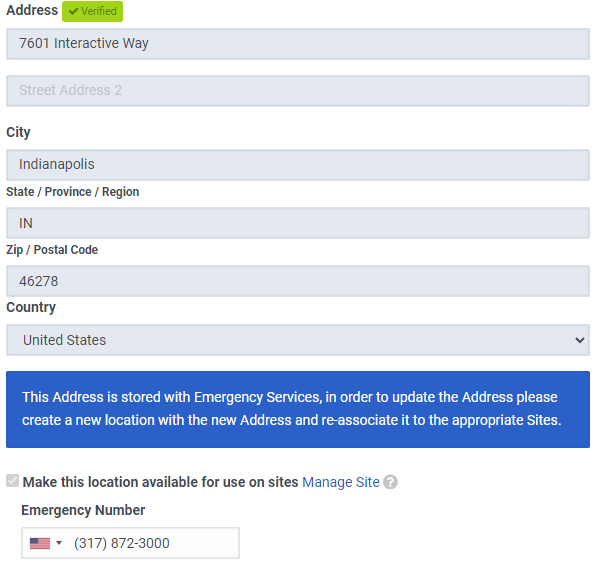Click the Zip / Postal Code label
Screen dimensions: 604x564
pos(52,250)
